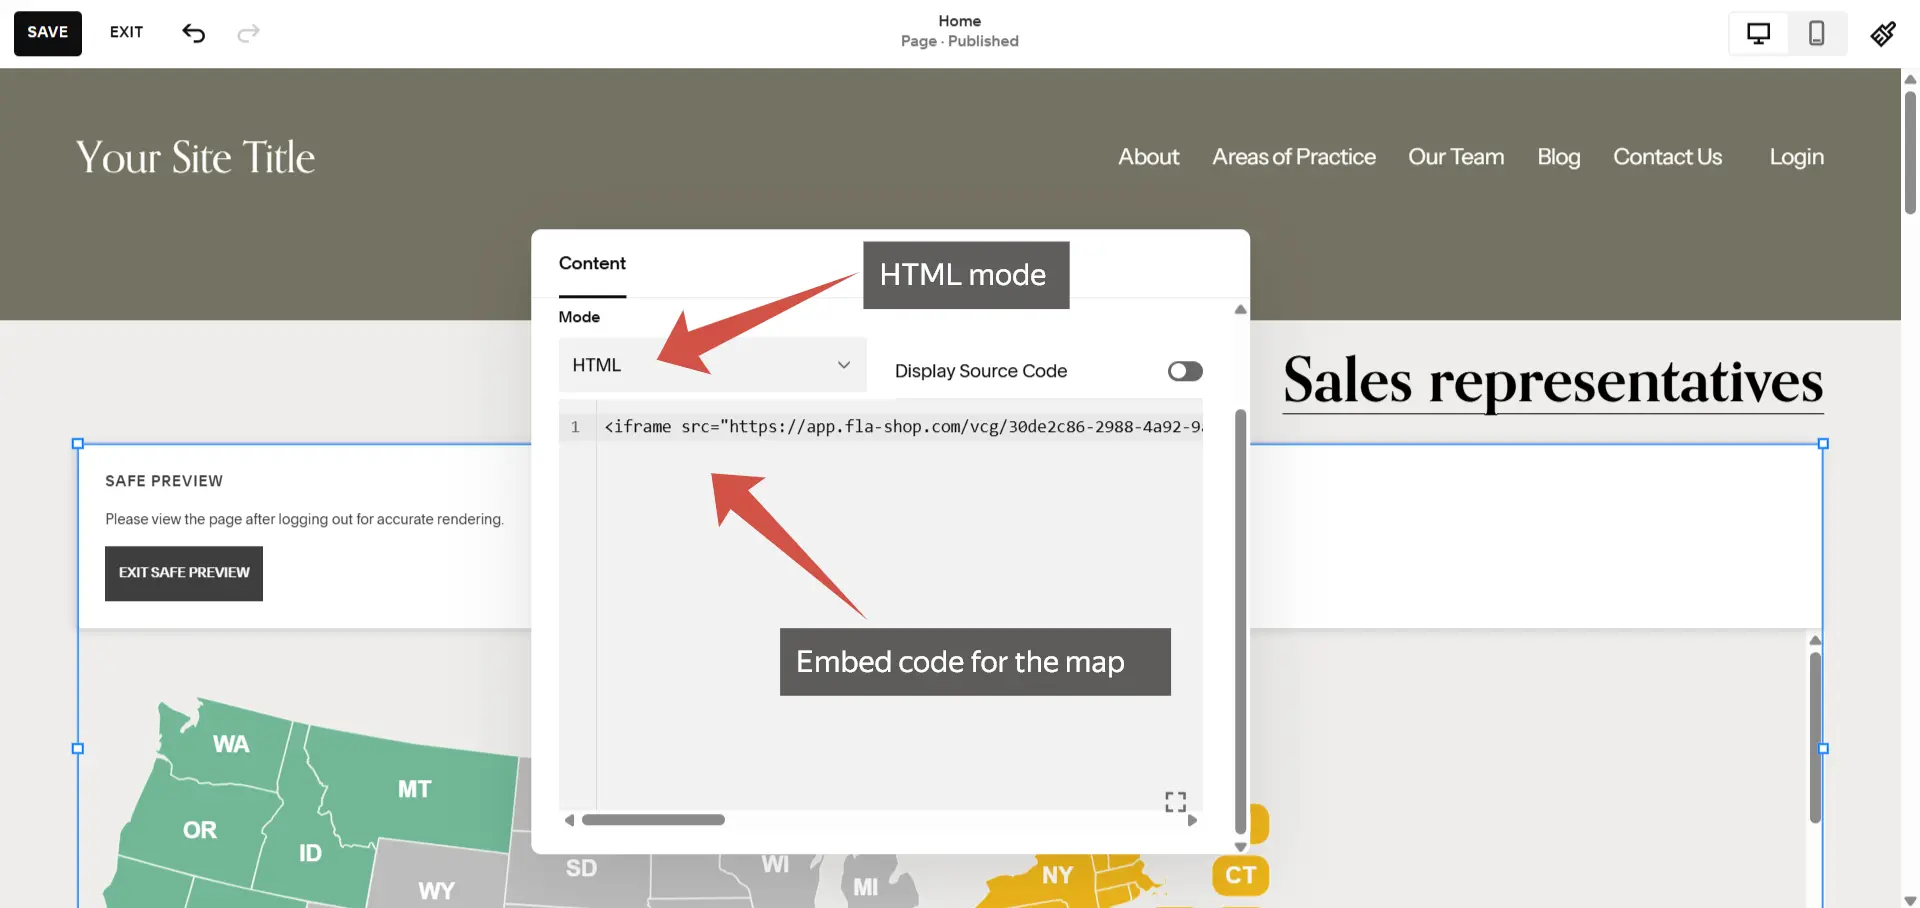Select the Content tab
The height and width of the screenshot is (908, 1920).
pyautogui.click(x=592, y=263)
